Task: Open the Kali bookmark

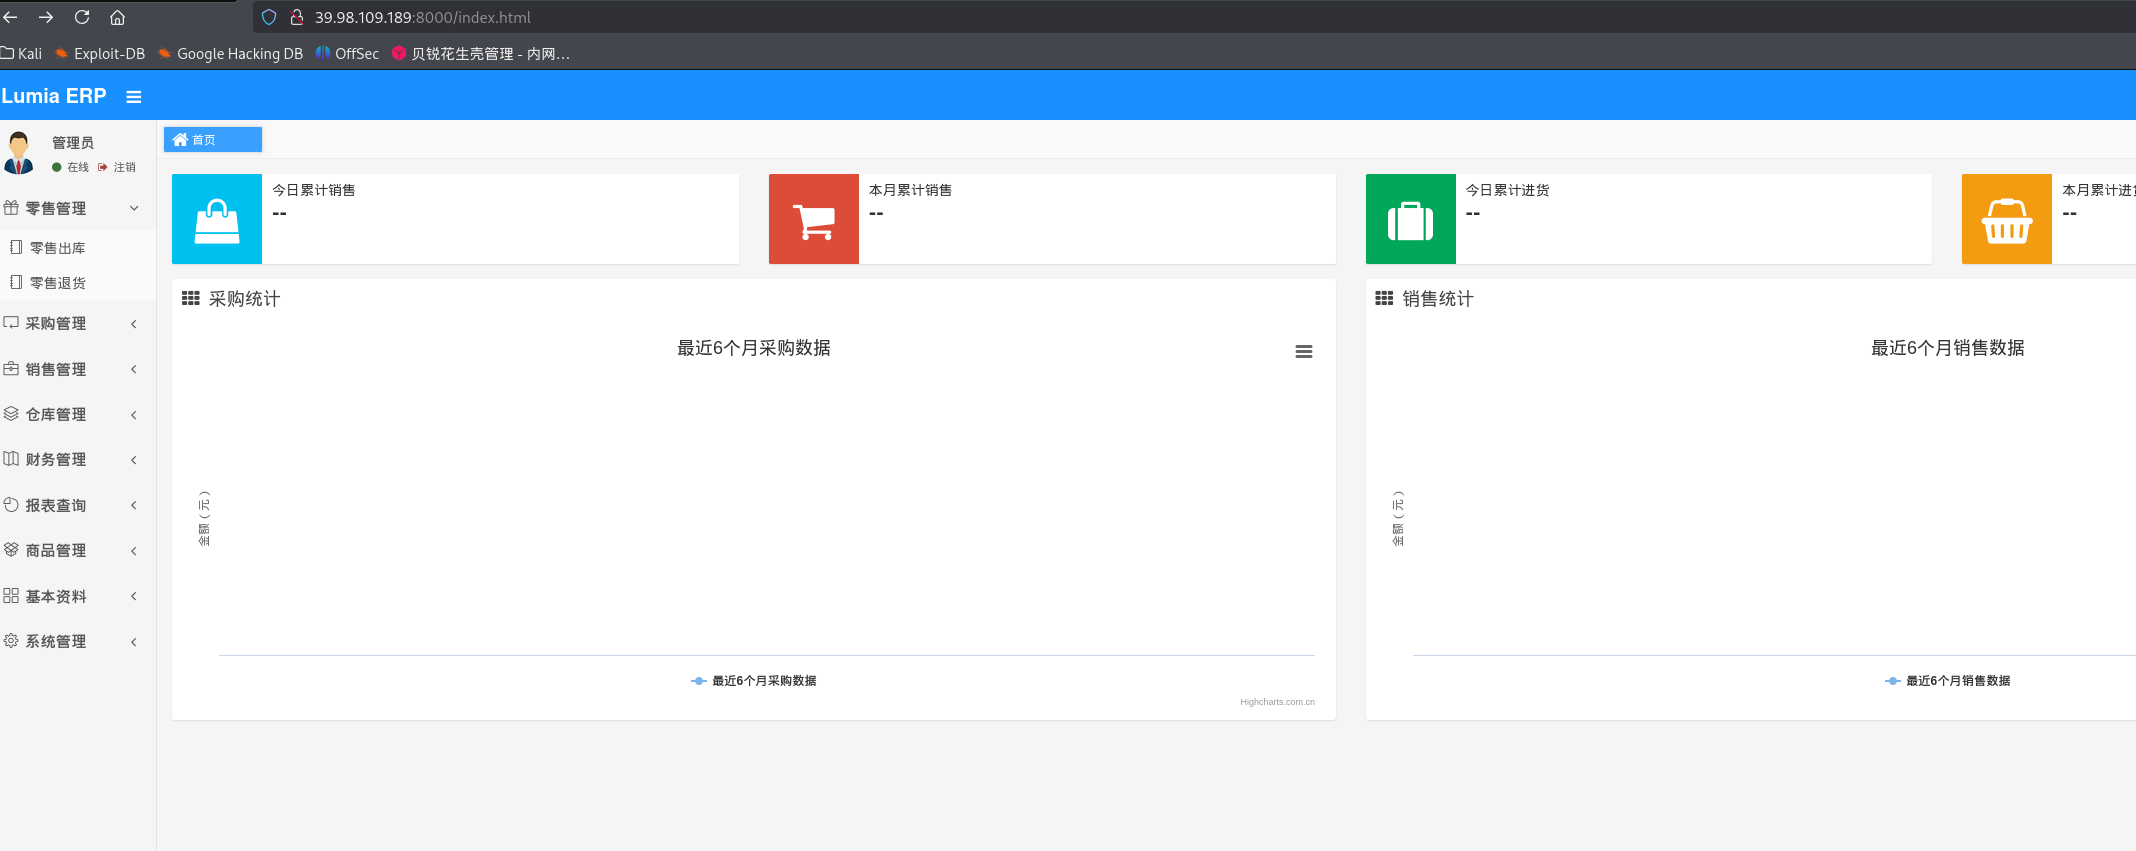Action: click(21, 54)
